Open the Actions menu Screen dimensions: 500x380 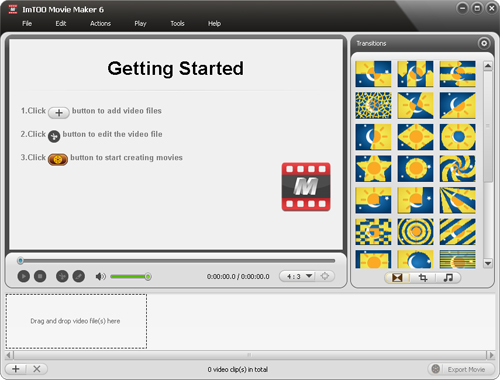tap(100, 23)
